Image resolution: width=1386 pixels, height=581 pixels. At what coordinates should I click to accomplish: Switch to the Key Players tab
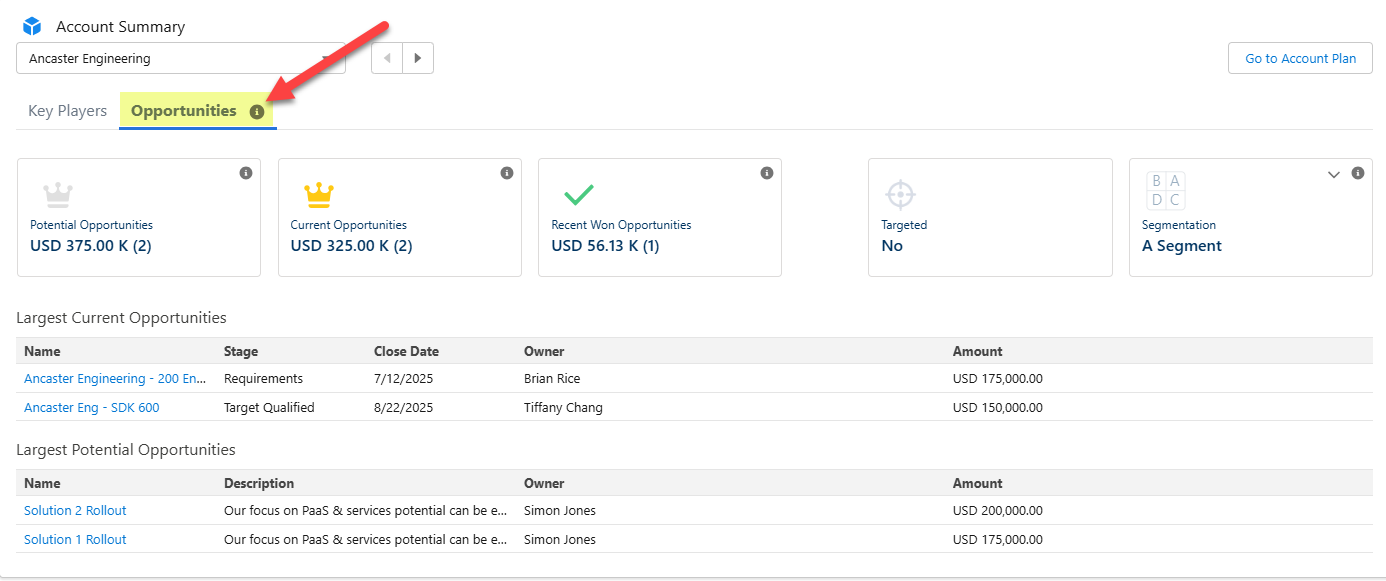pyautogui.click(x=67, y=111)
